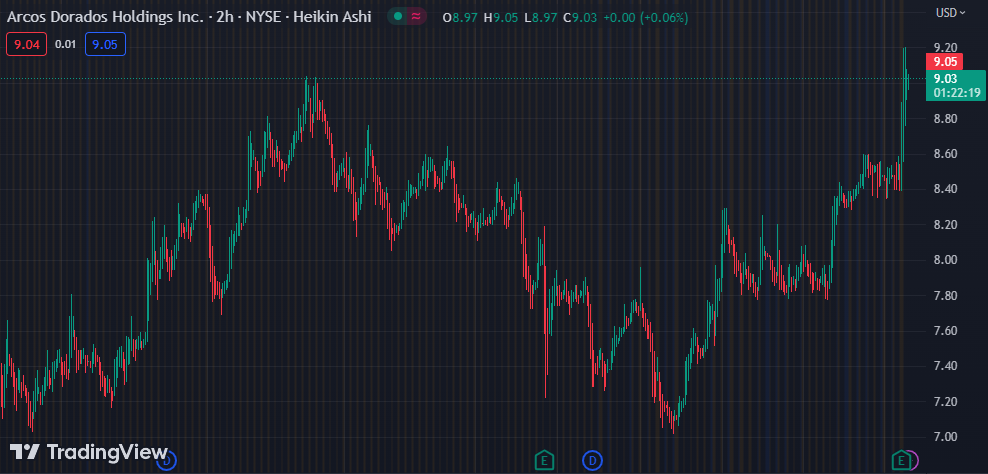988x474 pixels.
Task: Click the C9.03 close value
Action: [580, 18]
